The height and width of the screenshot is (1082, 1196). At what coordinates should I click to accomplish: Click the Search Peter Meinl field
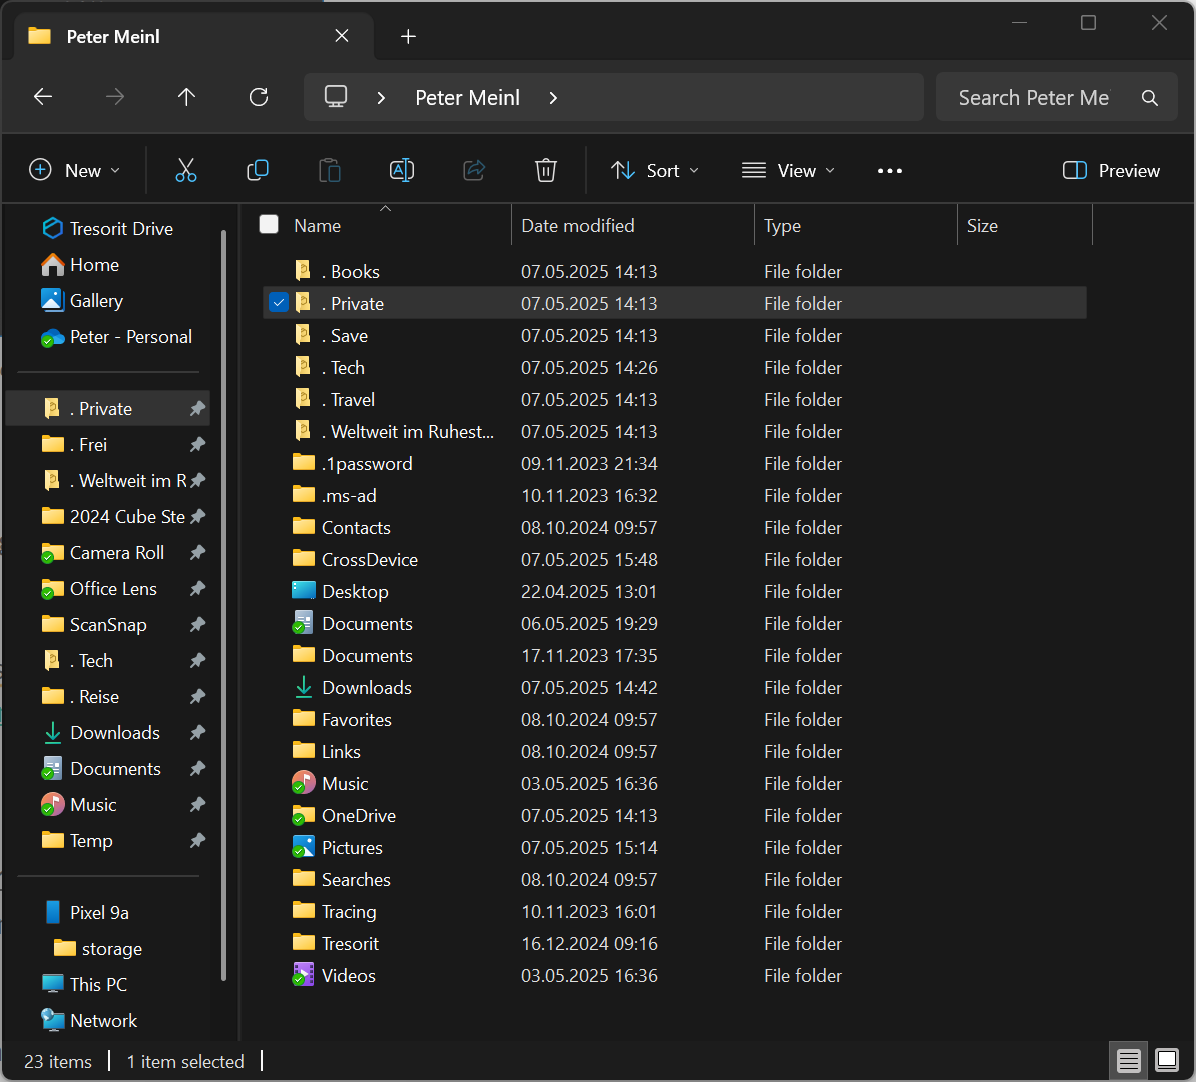(x=1034, y=98)
